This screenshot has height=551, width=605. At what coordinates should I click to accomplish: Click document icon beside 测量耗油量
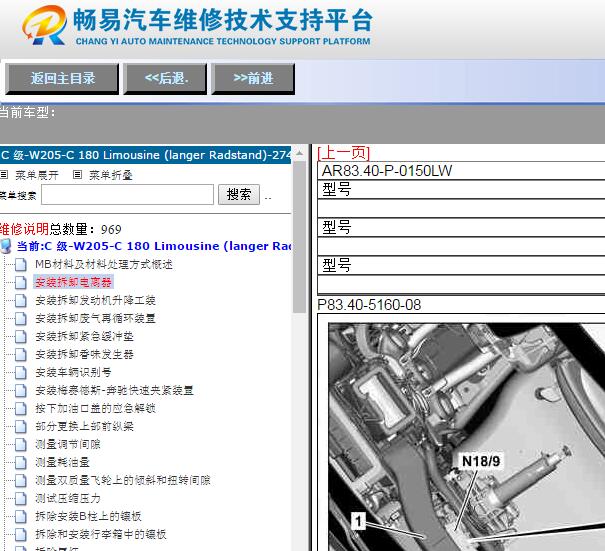pyautogui.click(x=20, y=462)
